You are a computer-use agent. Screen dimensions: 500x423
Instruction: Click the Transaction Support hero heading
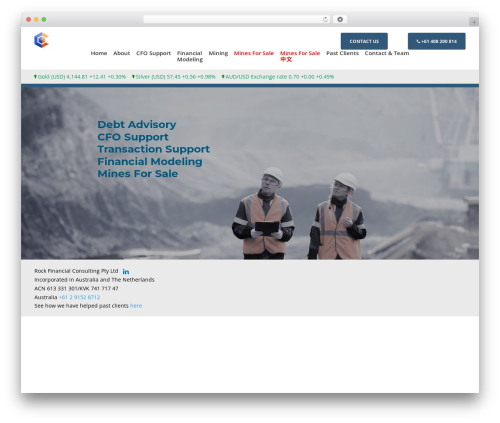(x=154, y=149)
